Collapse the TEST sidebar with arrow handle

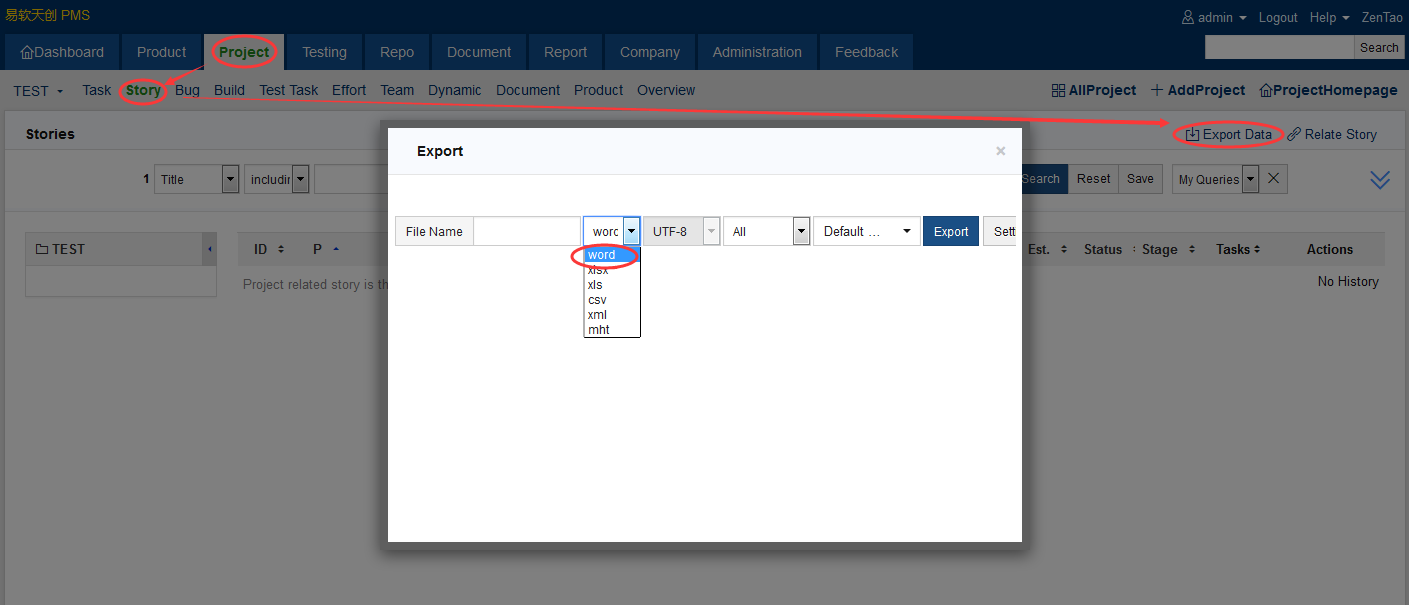[x=209, y=249]
